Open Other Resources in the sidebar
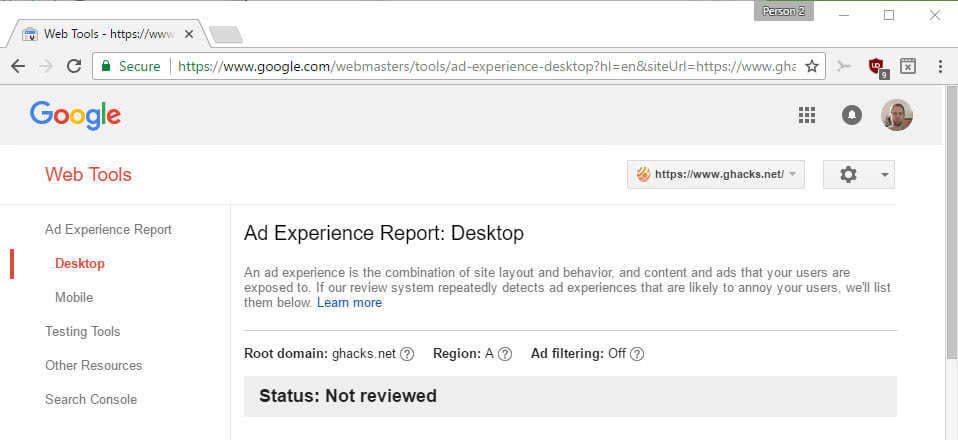Viewport: 958px width, 440px height. 93,365
